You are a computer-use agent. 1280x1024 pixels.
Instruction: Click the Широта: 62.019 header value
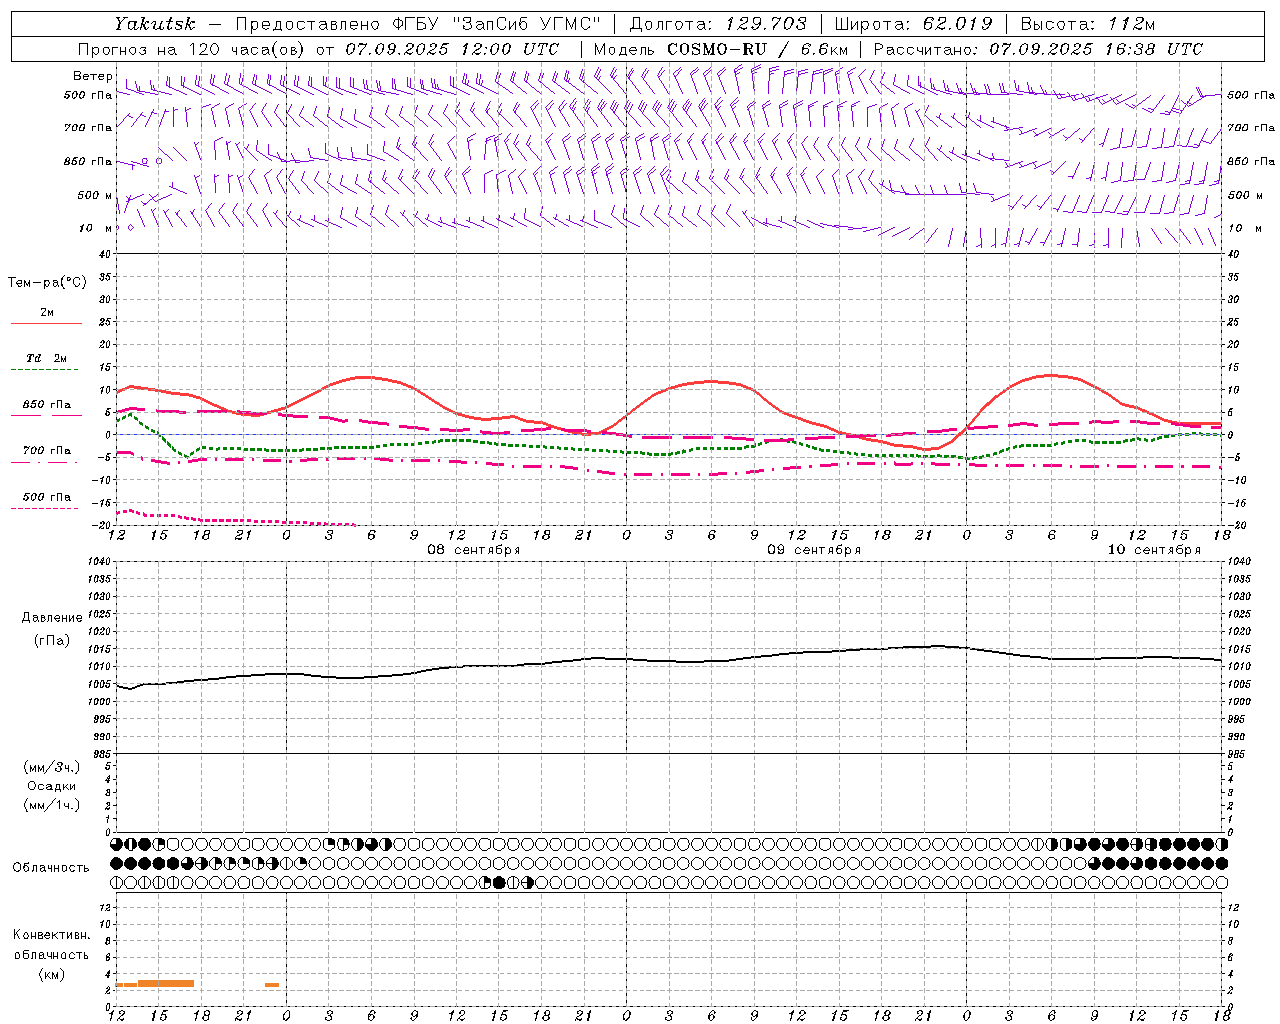pos(913,24)
